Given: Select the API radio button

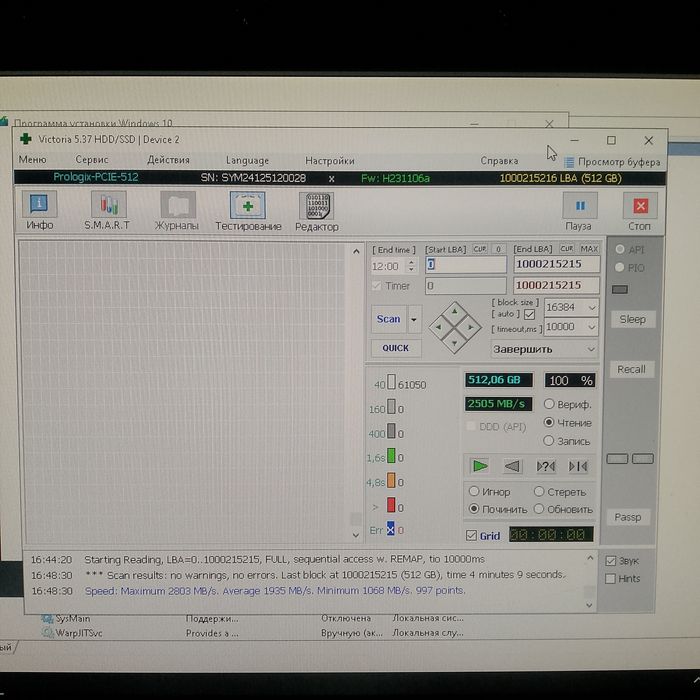Looking at the screenshot, I should tap(620, 249).
